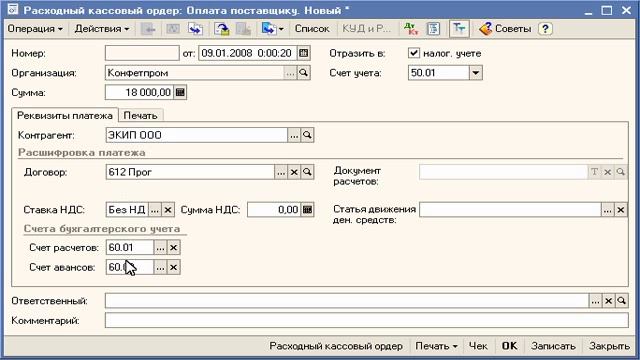
Task: Open the calendar picker for the date field
Action: [x=303, y=53]
